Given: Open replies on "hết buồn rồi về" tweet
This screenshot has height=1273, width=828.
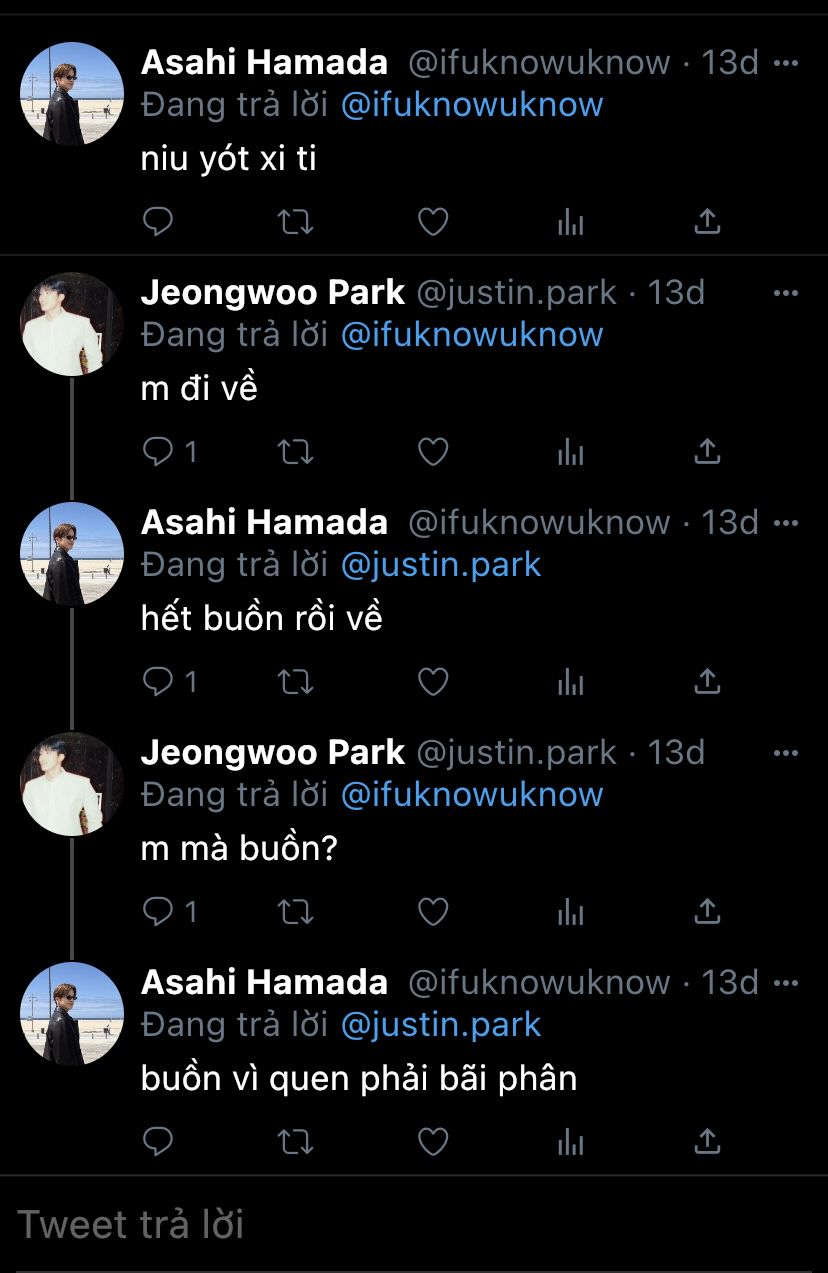Looking at the screenshot, I should [170, 682].
